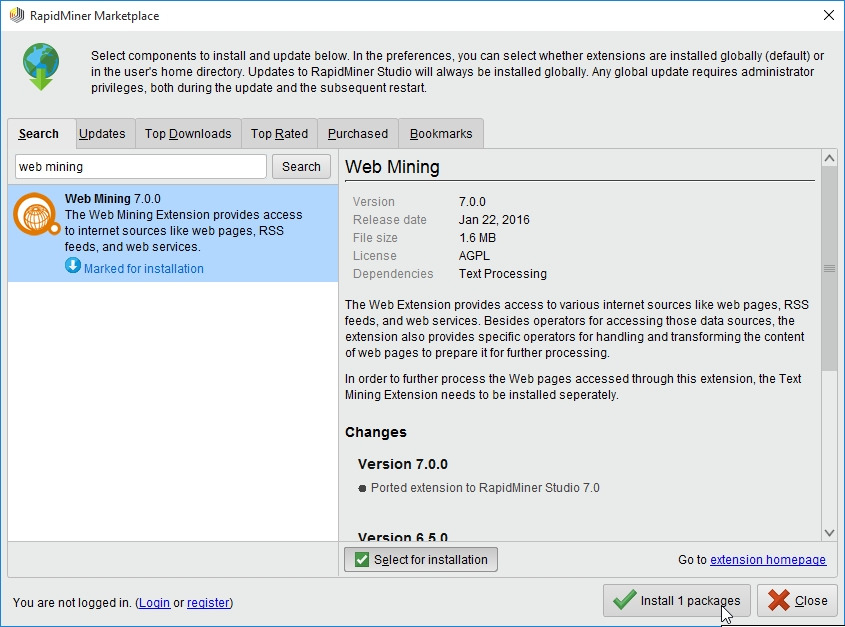
Task: Click inside the web mining search field
Action: point(140,166)
